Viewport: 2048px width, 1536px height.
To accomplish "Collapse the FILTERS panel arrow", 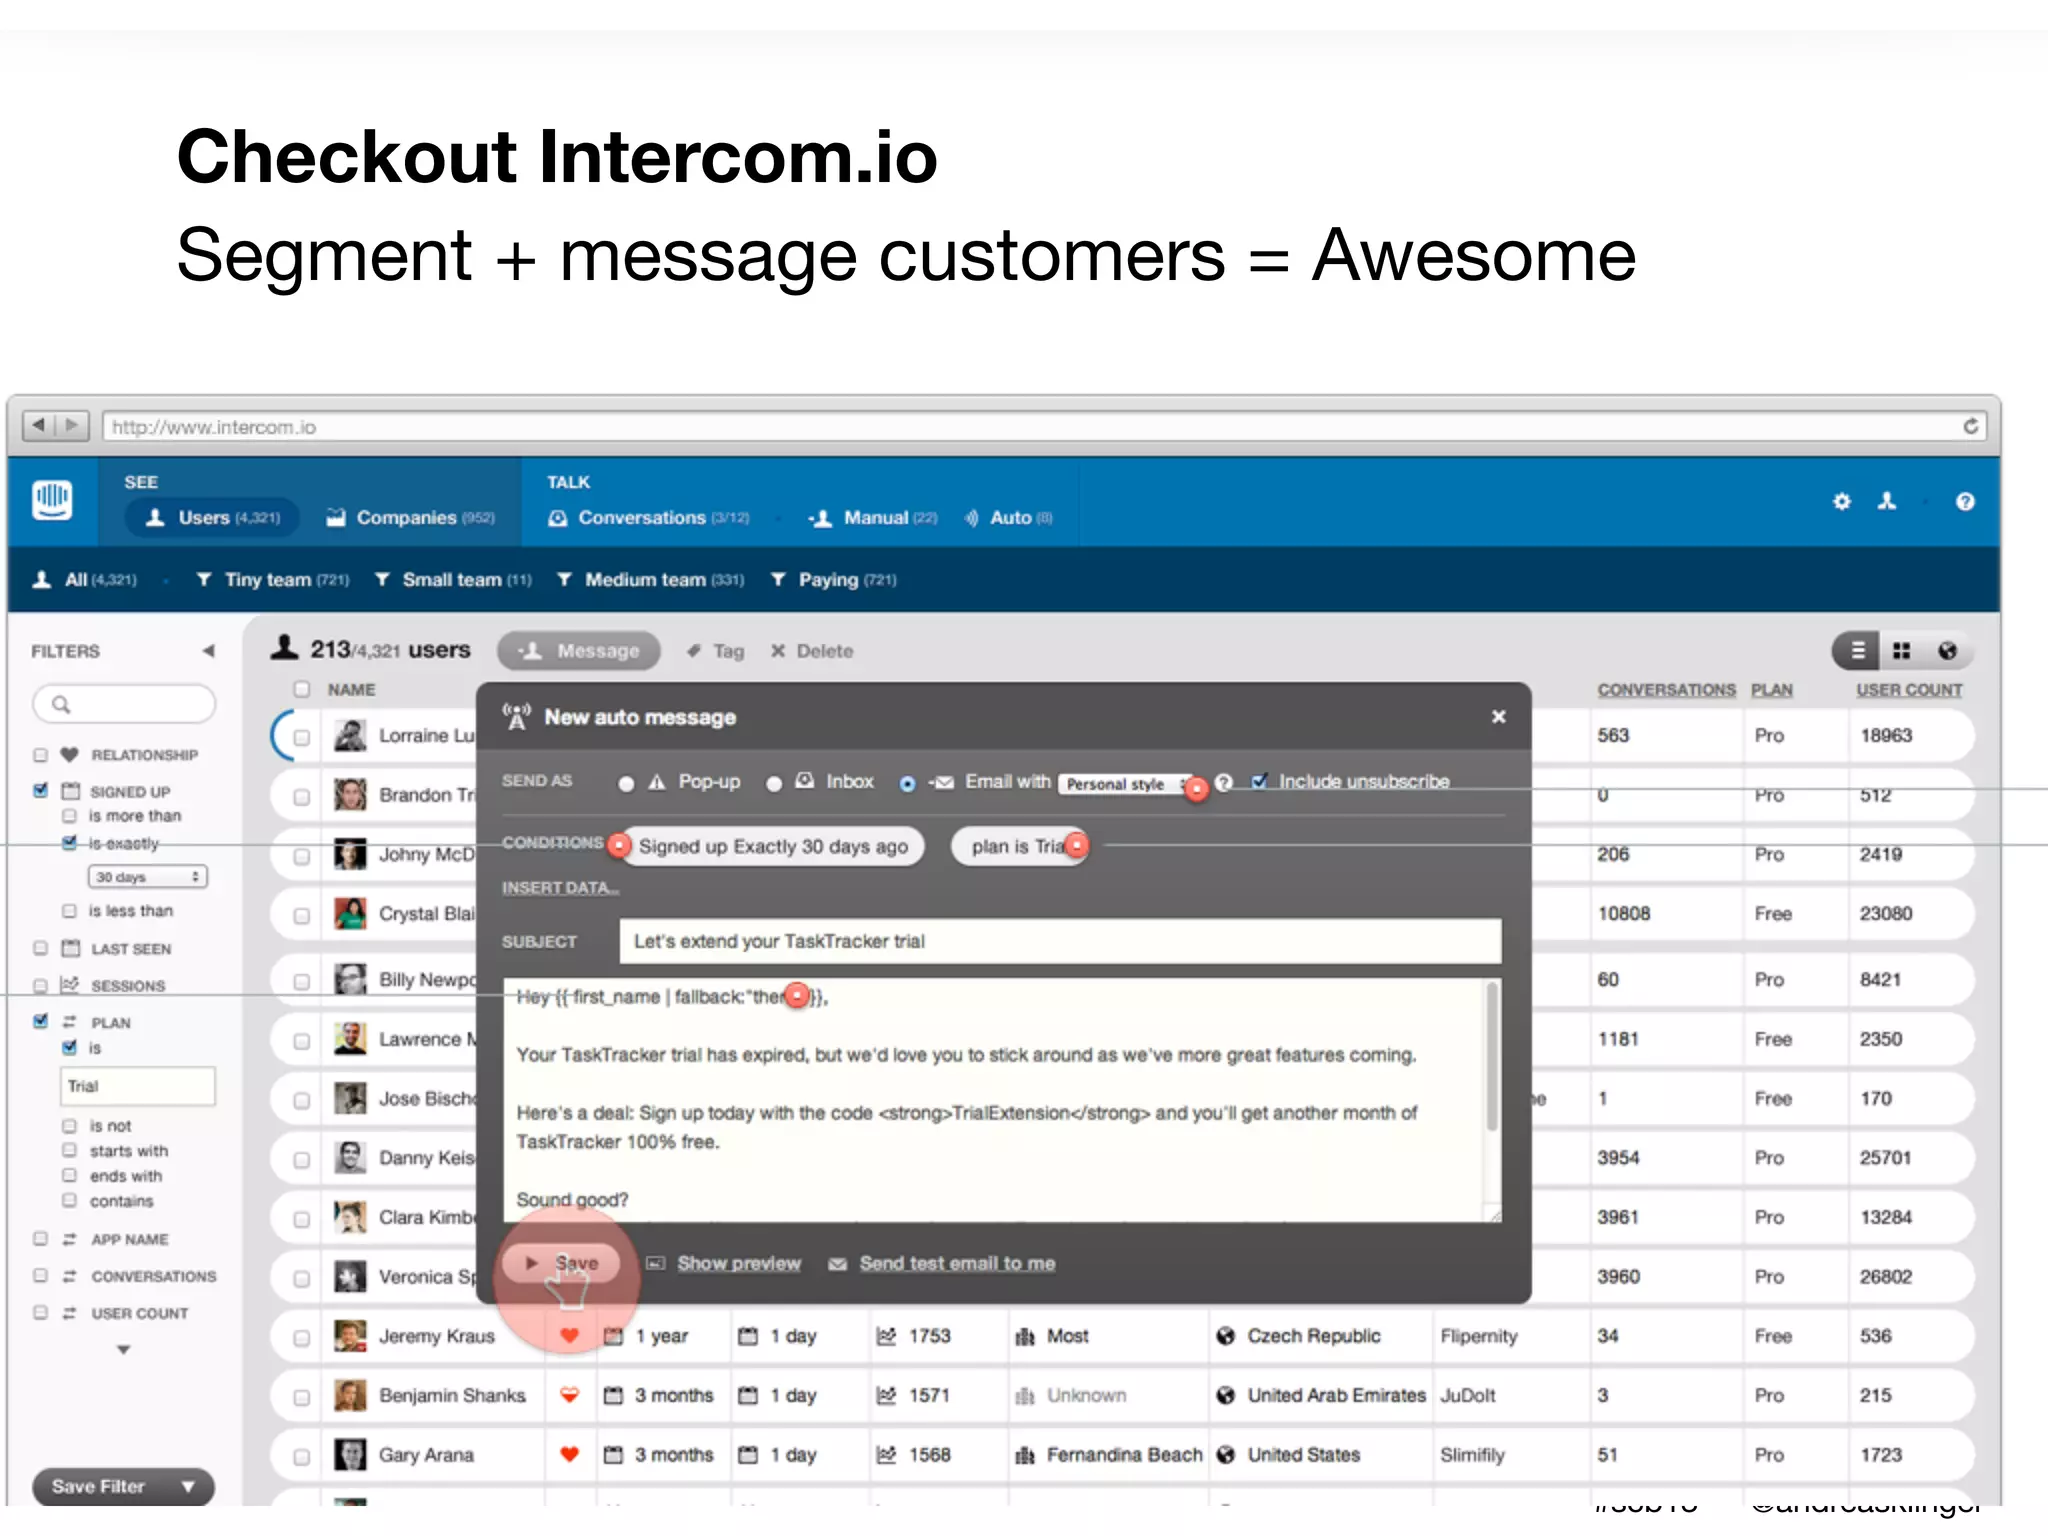I will (x=208, y=651).
